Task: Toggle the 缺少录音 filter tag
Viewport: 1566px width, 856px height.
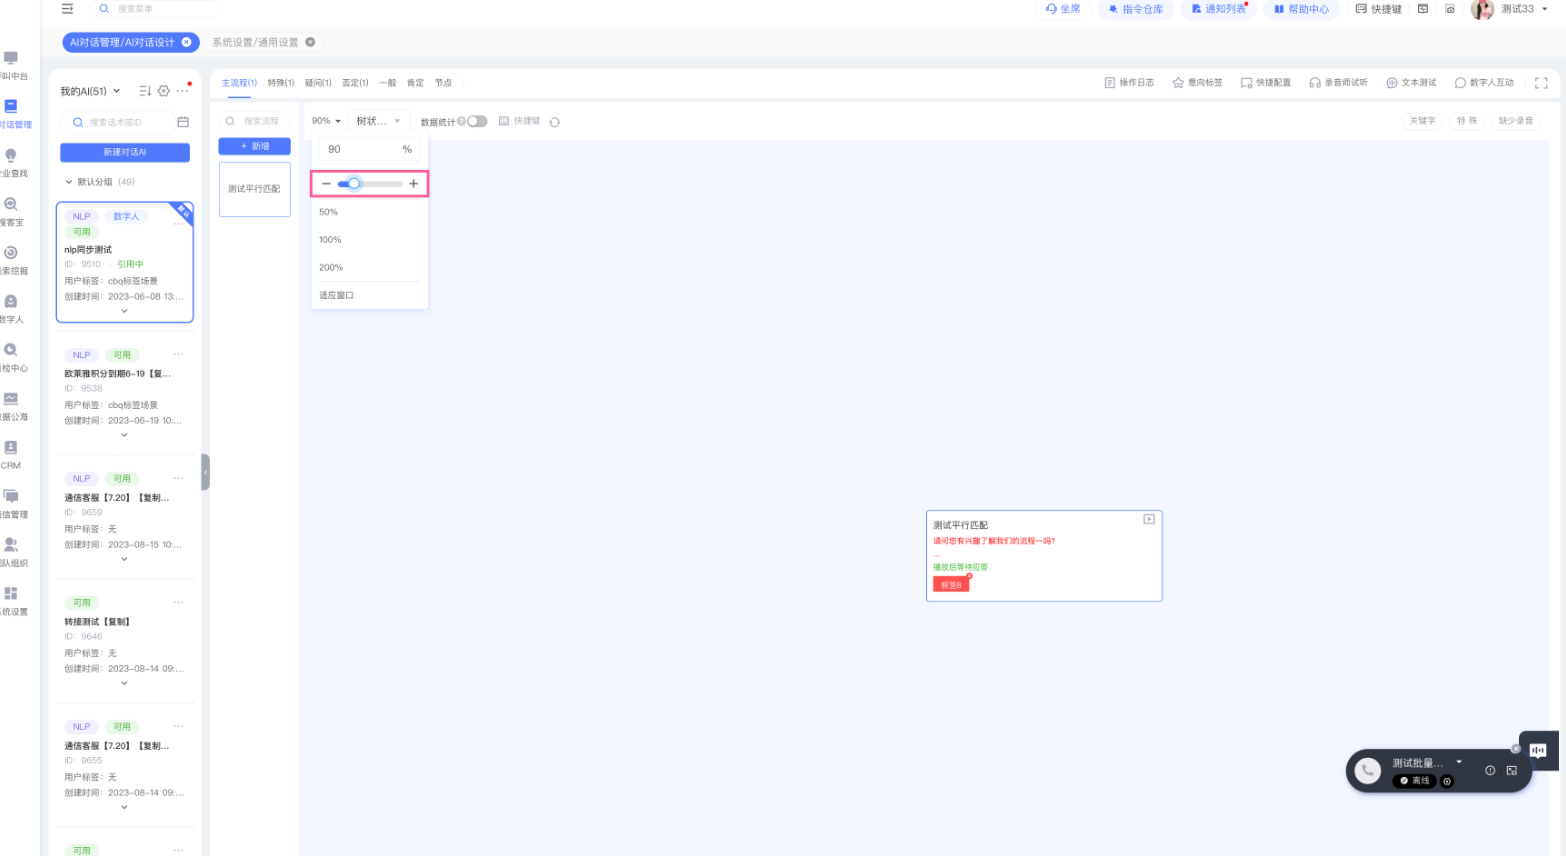Action: point(1515,121)
